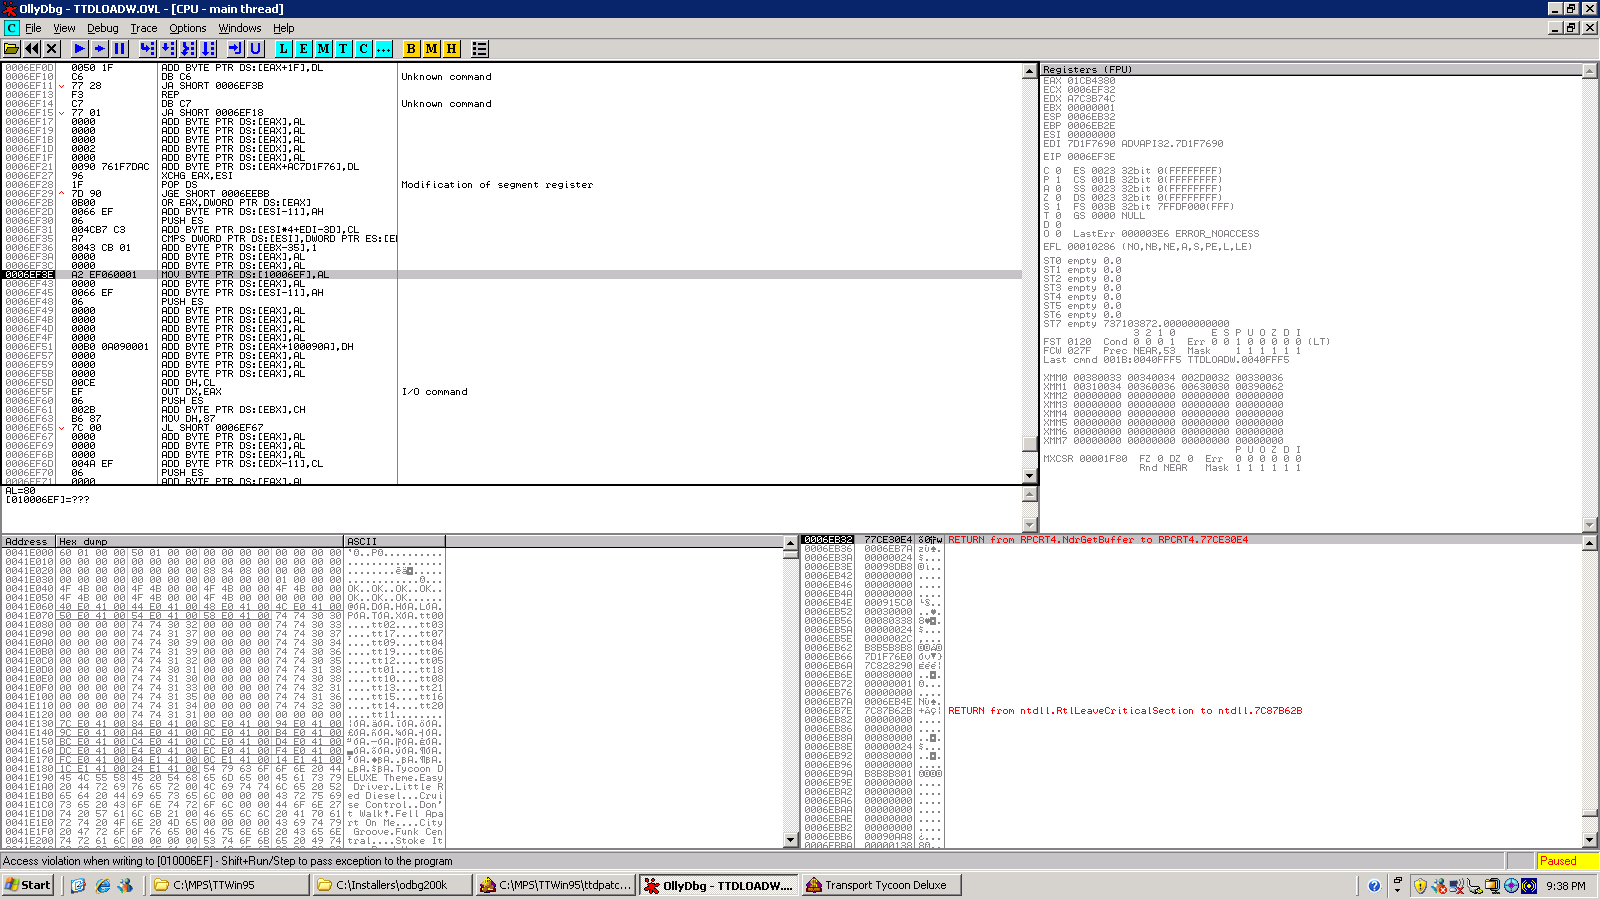The height and width of the screenshot is (900, 1600).
Task: Click the Registers (FPU) header bar
Action: (1311, 69)
